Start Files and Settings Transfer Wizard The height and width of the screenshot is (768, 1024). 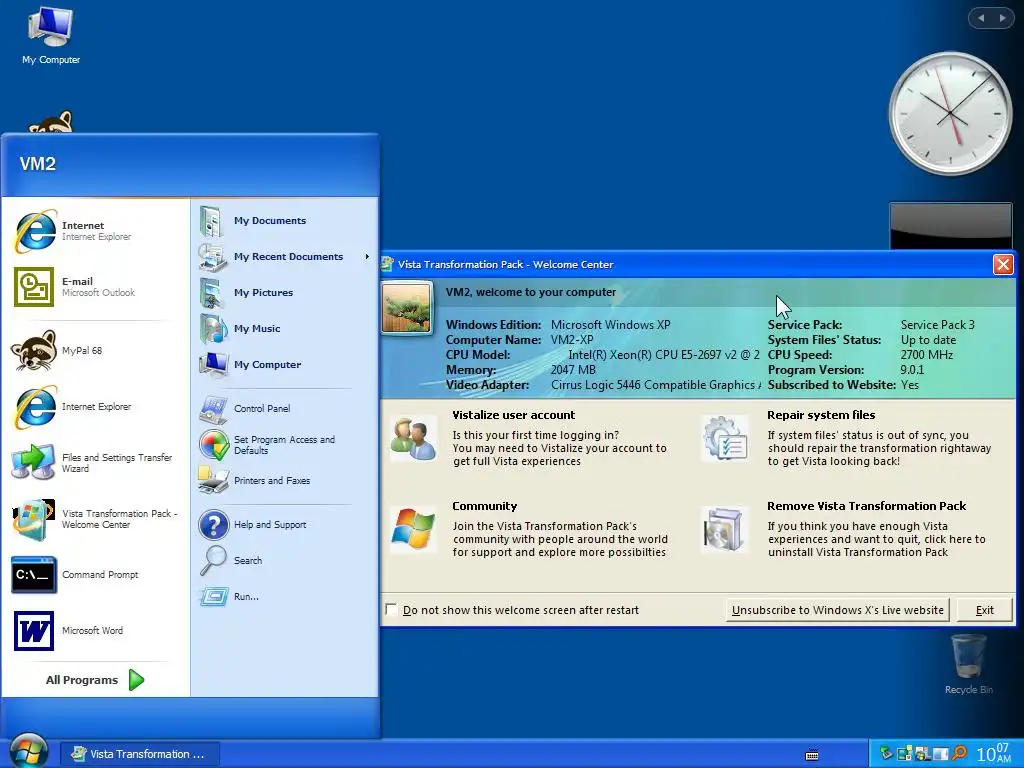pos(95,462)
